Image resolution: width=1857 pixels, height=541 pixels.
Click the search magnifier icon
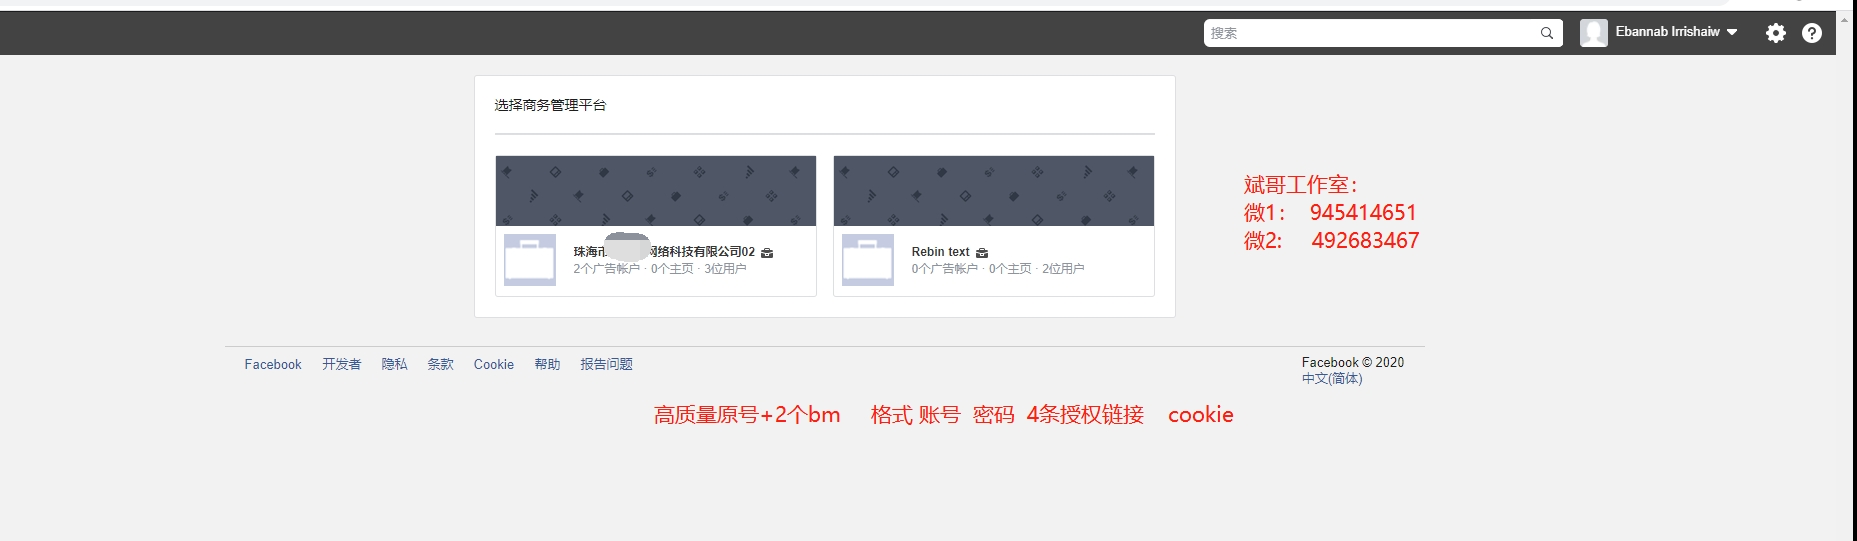click(1546, 33)
